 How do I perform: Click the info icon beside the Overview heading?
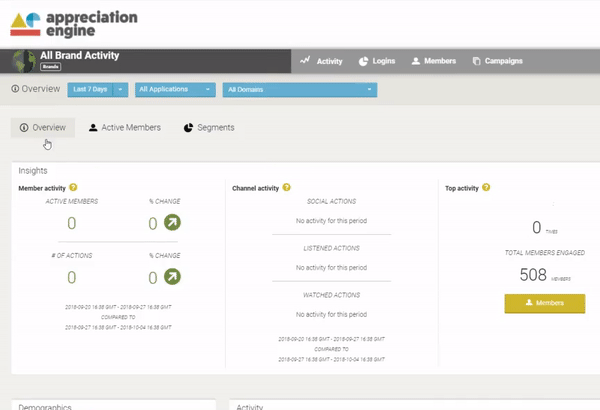[15, 89]
